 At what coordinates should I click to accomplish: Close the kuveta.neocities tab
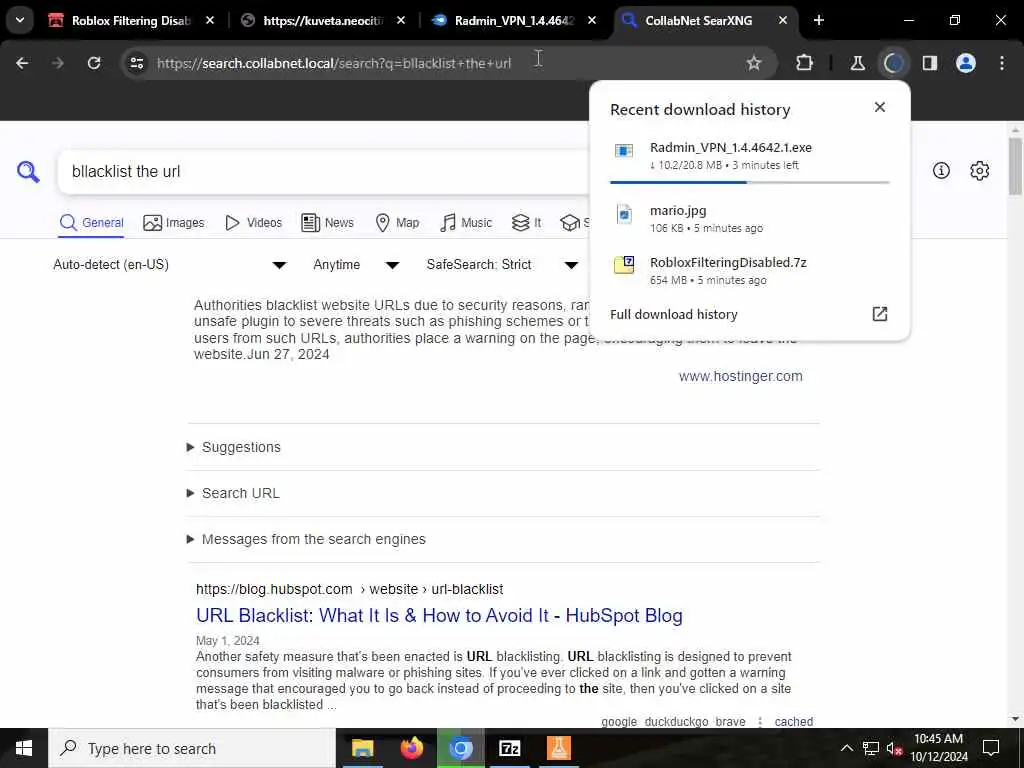(x=401, y=20)
